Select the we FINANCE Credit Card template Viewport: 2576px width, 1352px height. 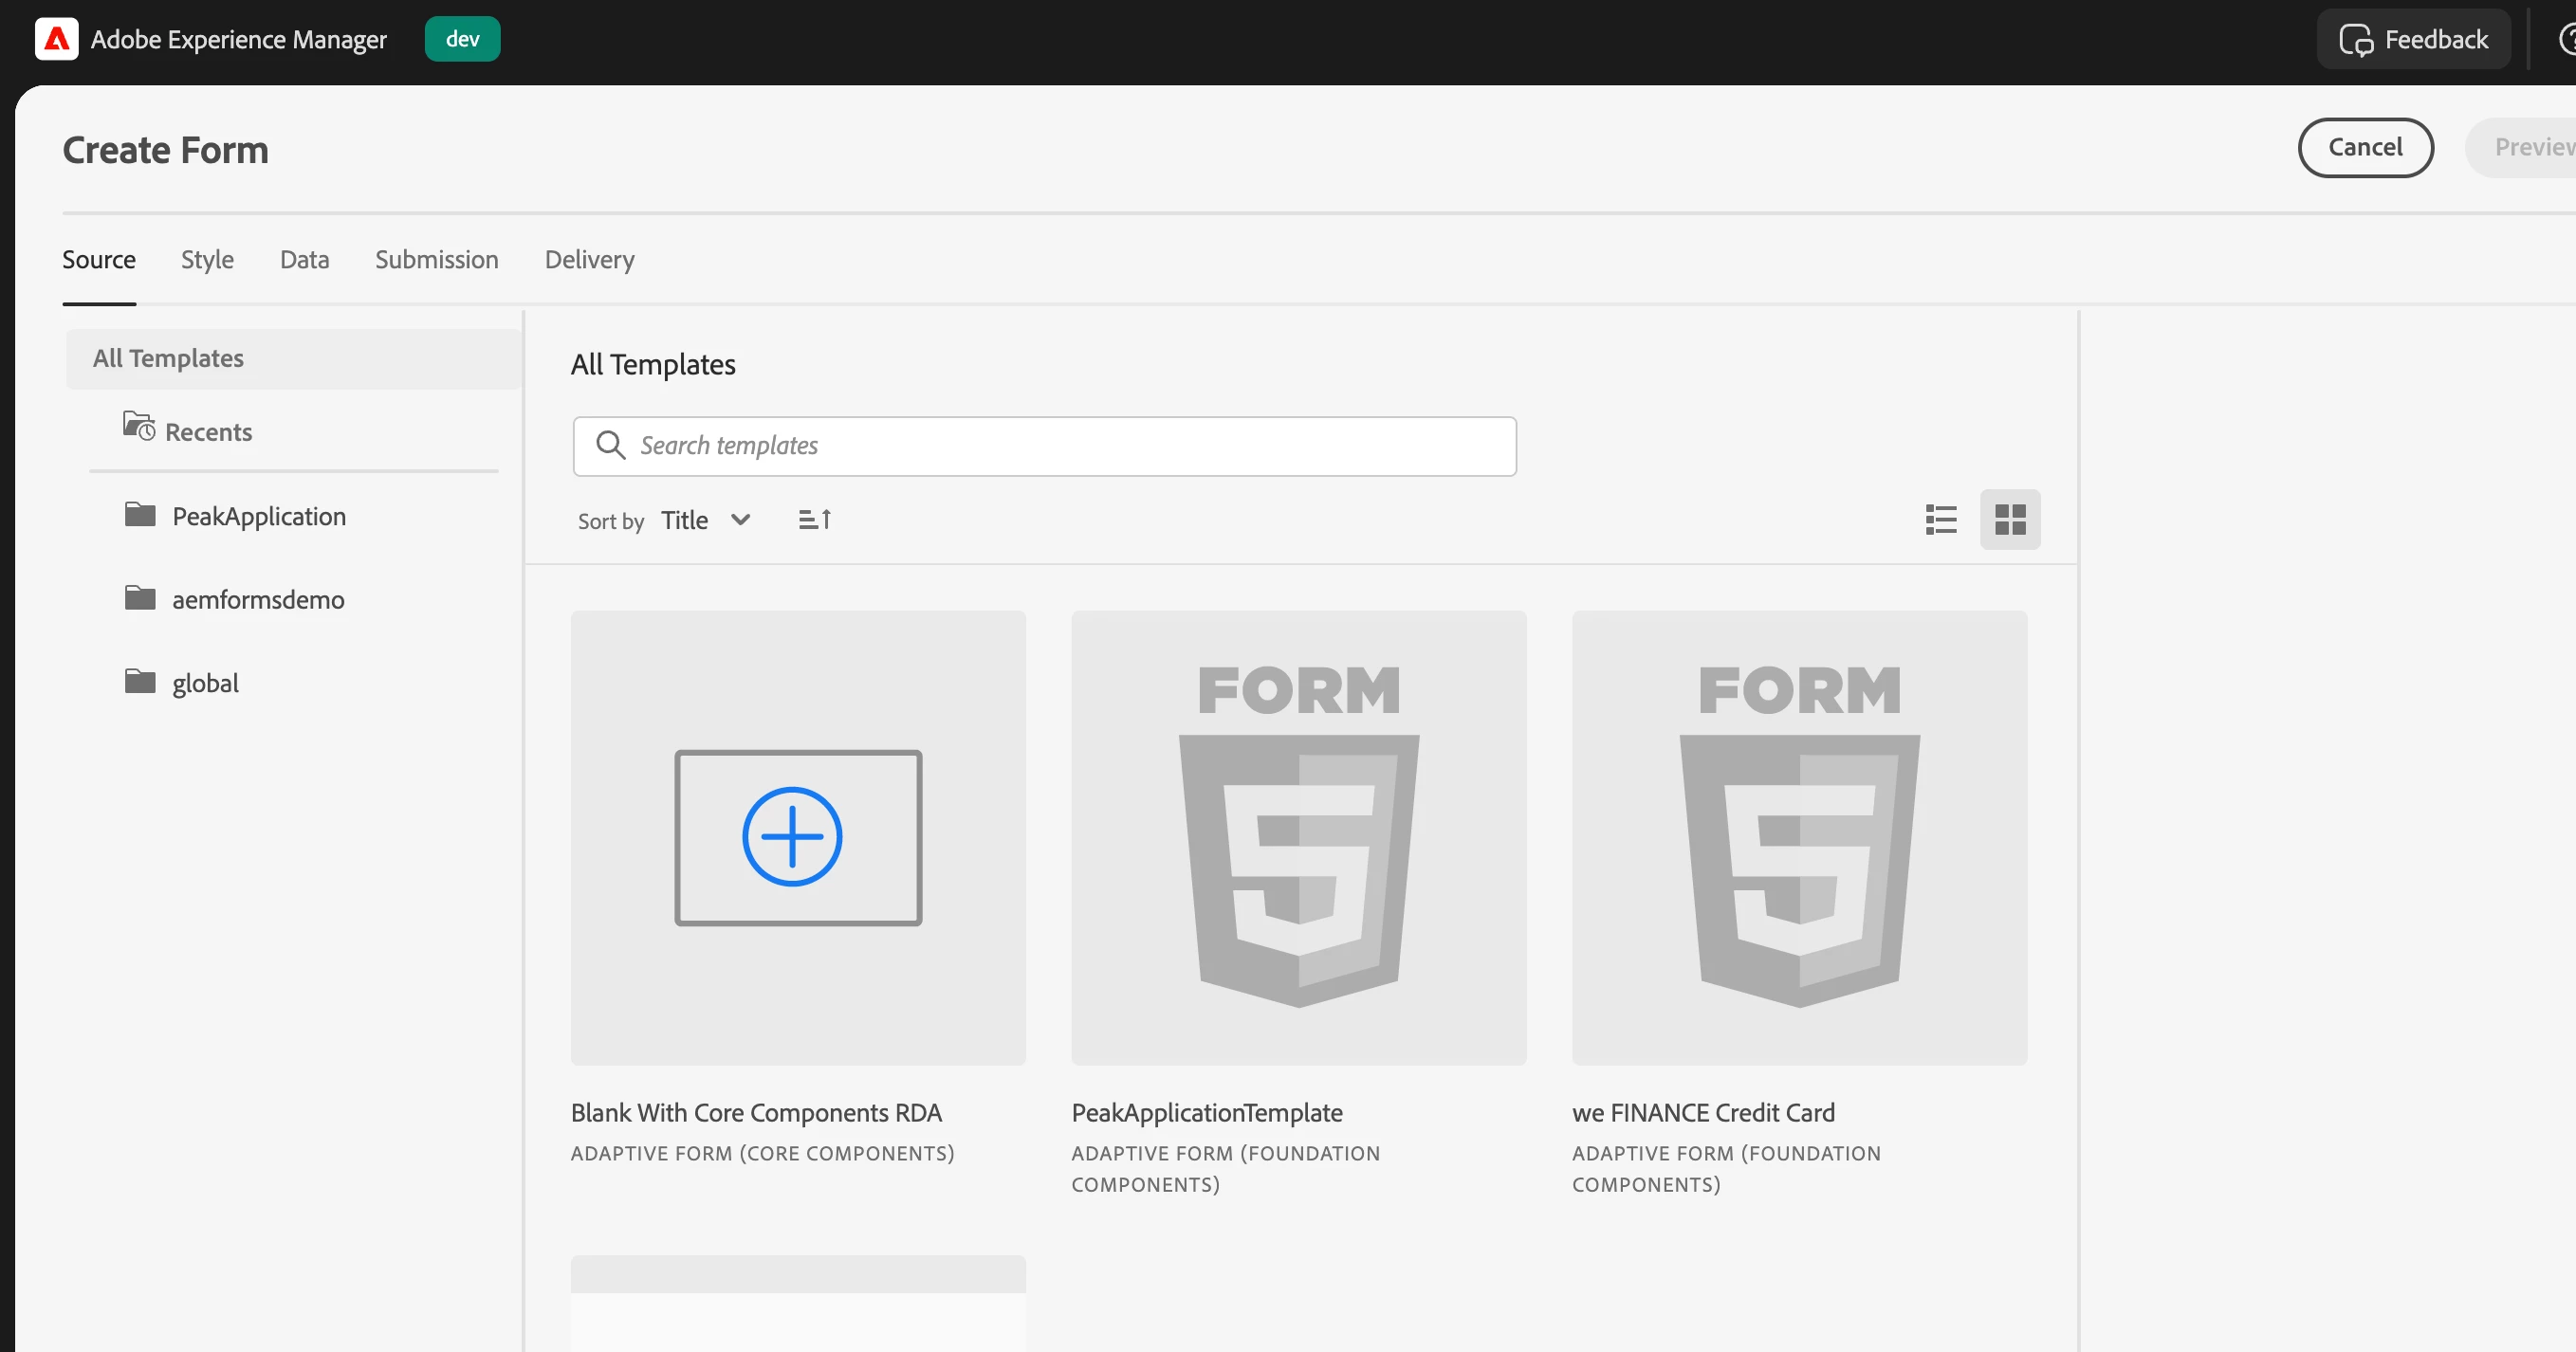click(1798, 837)
